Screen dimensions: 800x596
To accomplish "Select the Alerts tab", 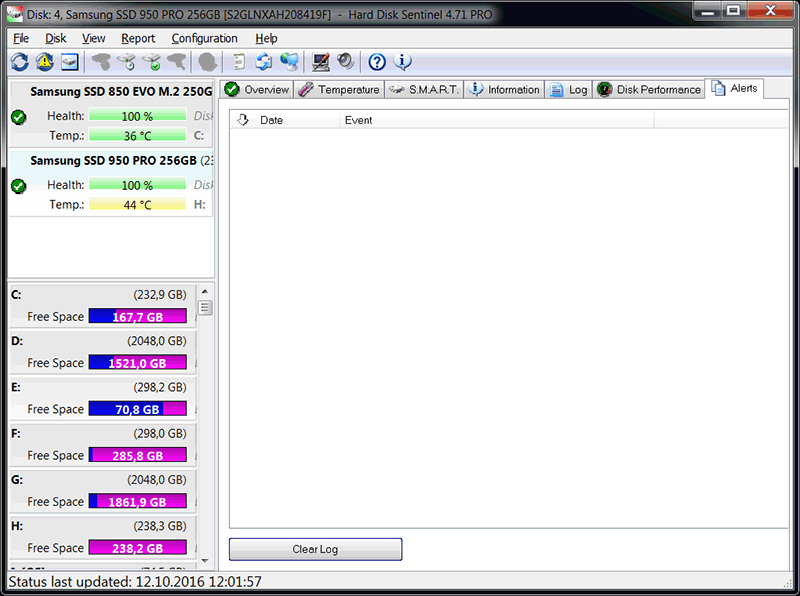I will [734, 88].
